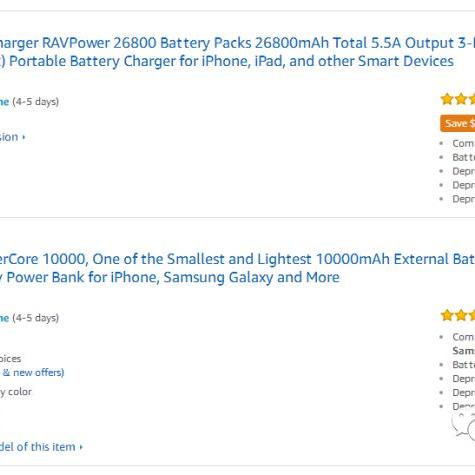Screen dimensions: 475x475
Task: Click the first 'Com' bullet under the Save badge
Action: coord(463,143)
